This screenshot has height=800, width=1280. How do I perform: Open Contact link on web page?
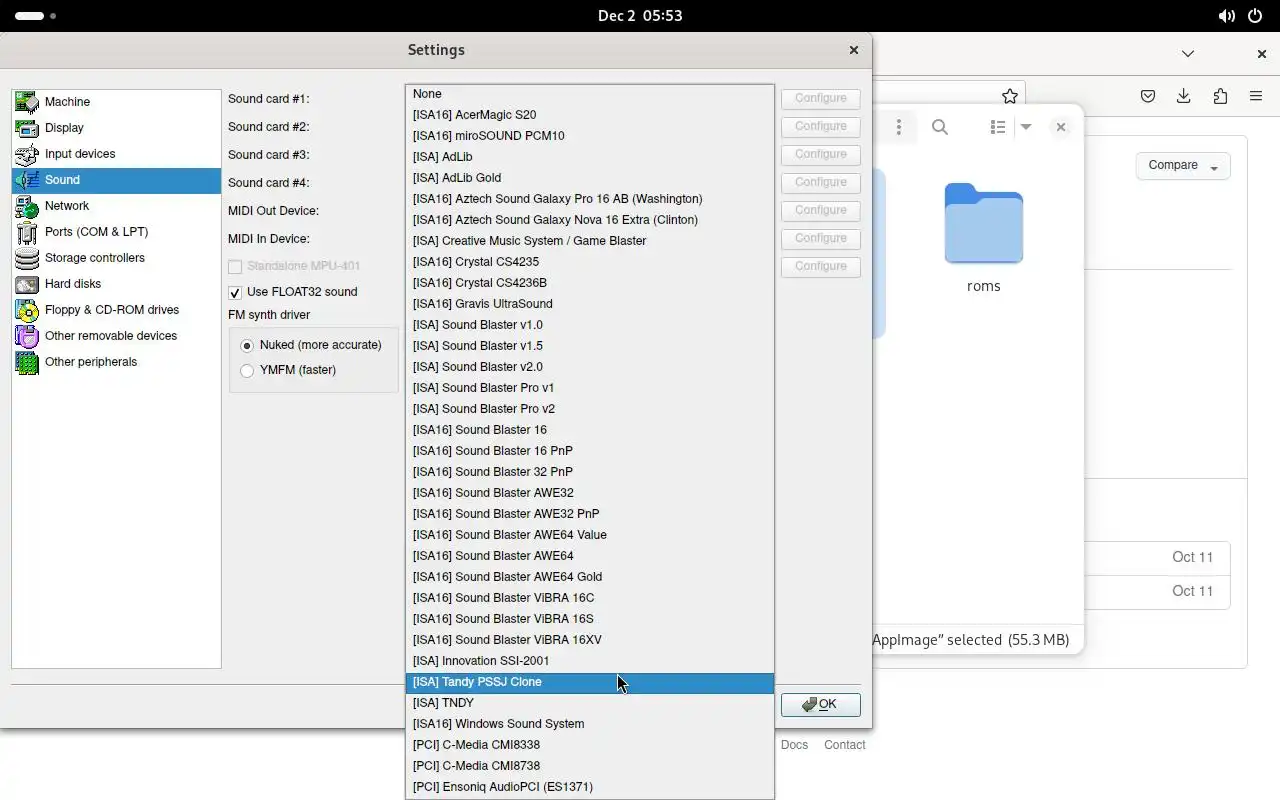(x=845, y=745)
